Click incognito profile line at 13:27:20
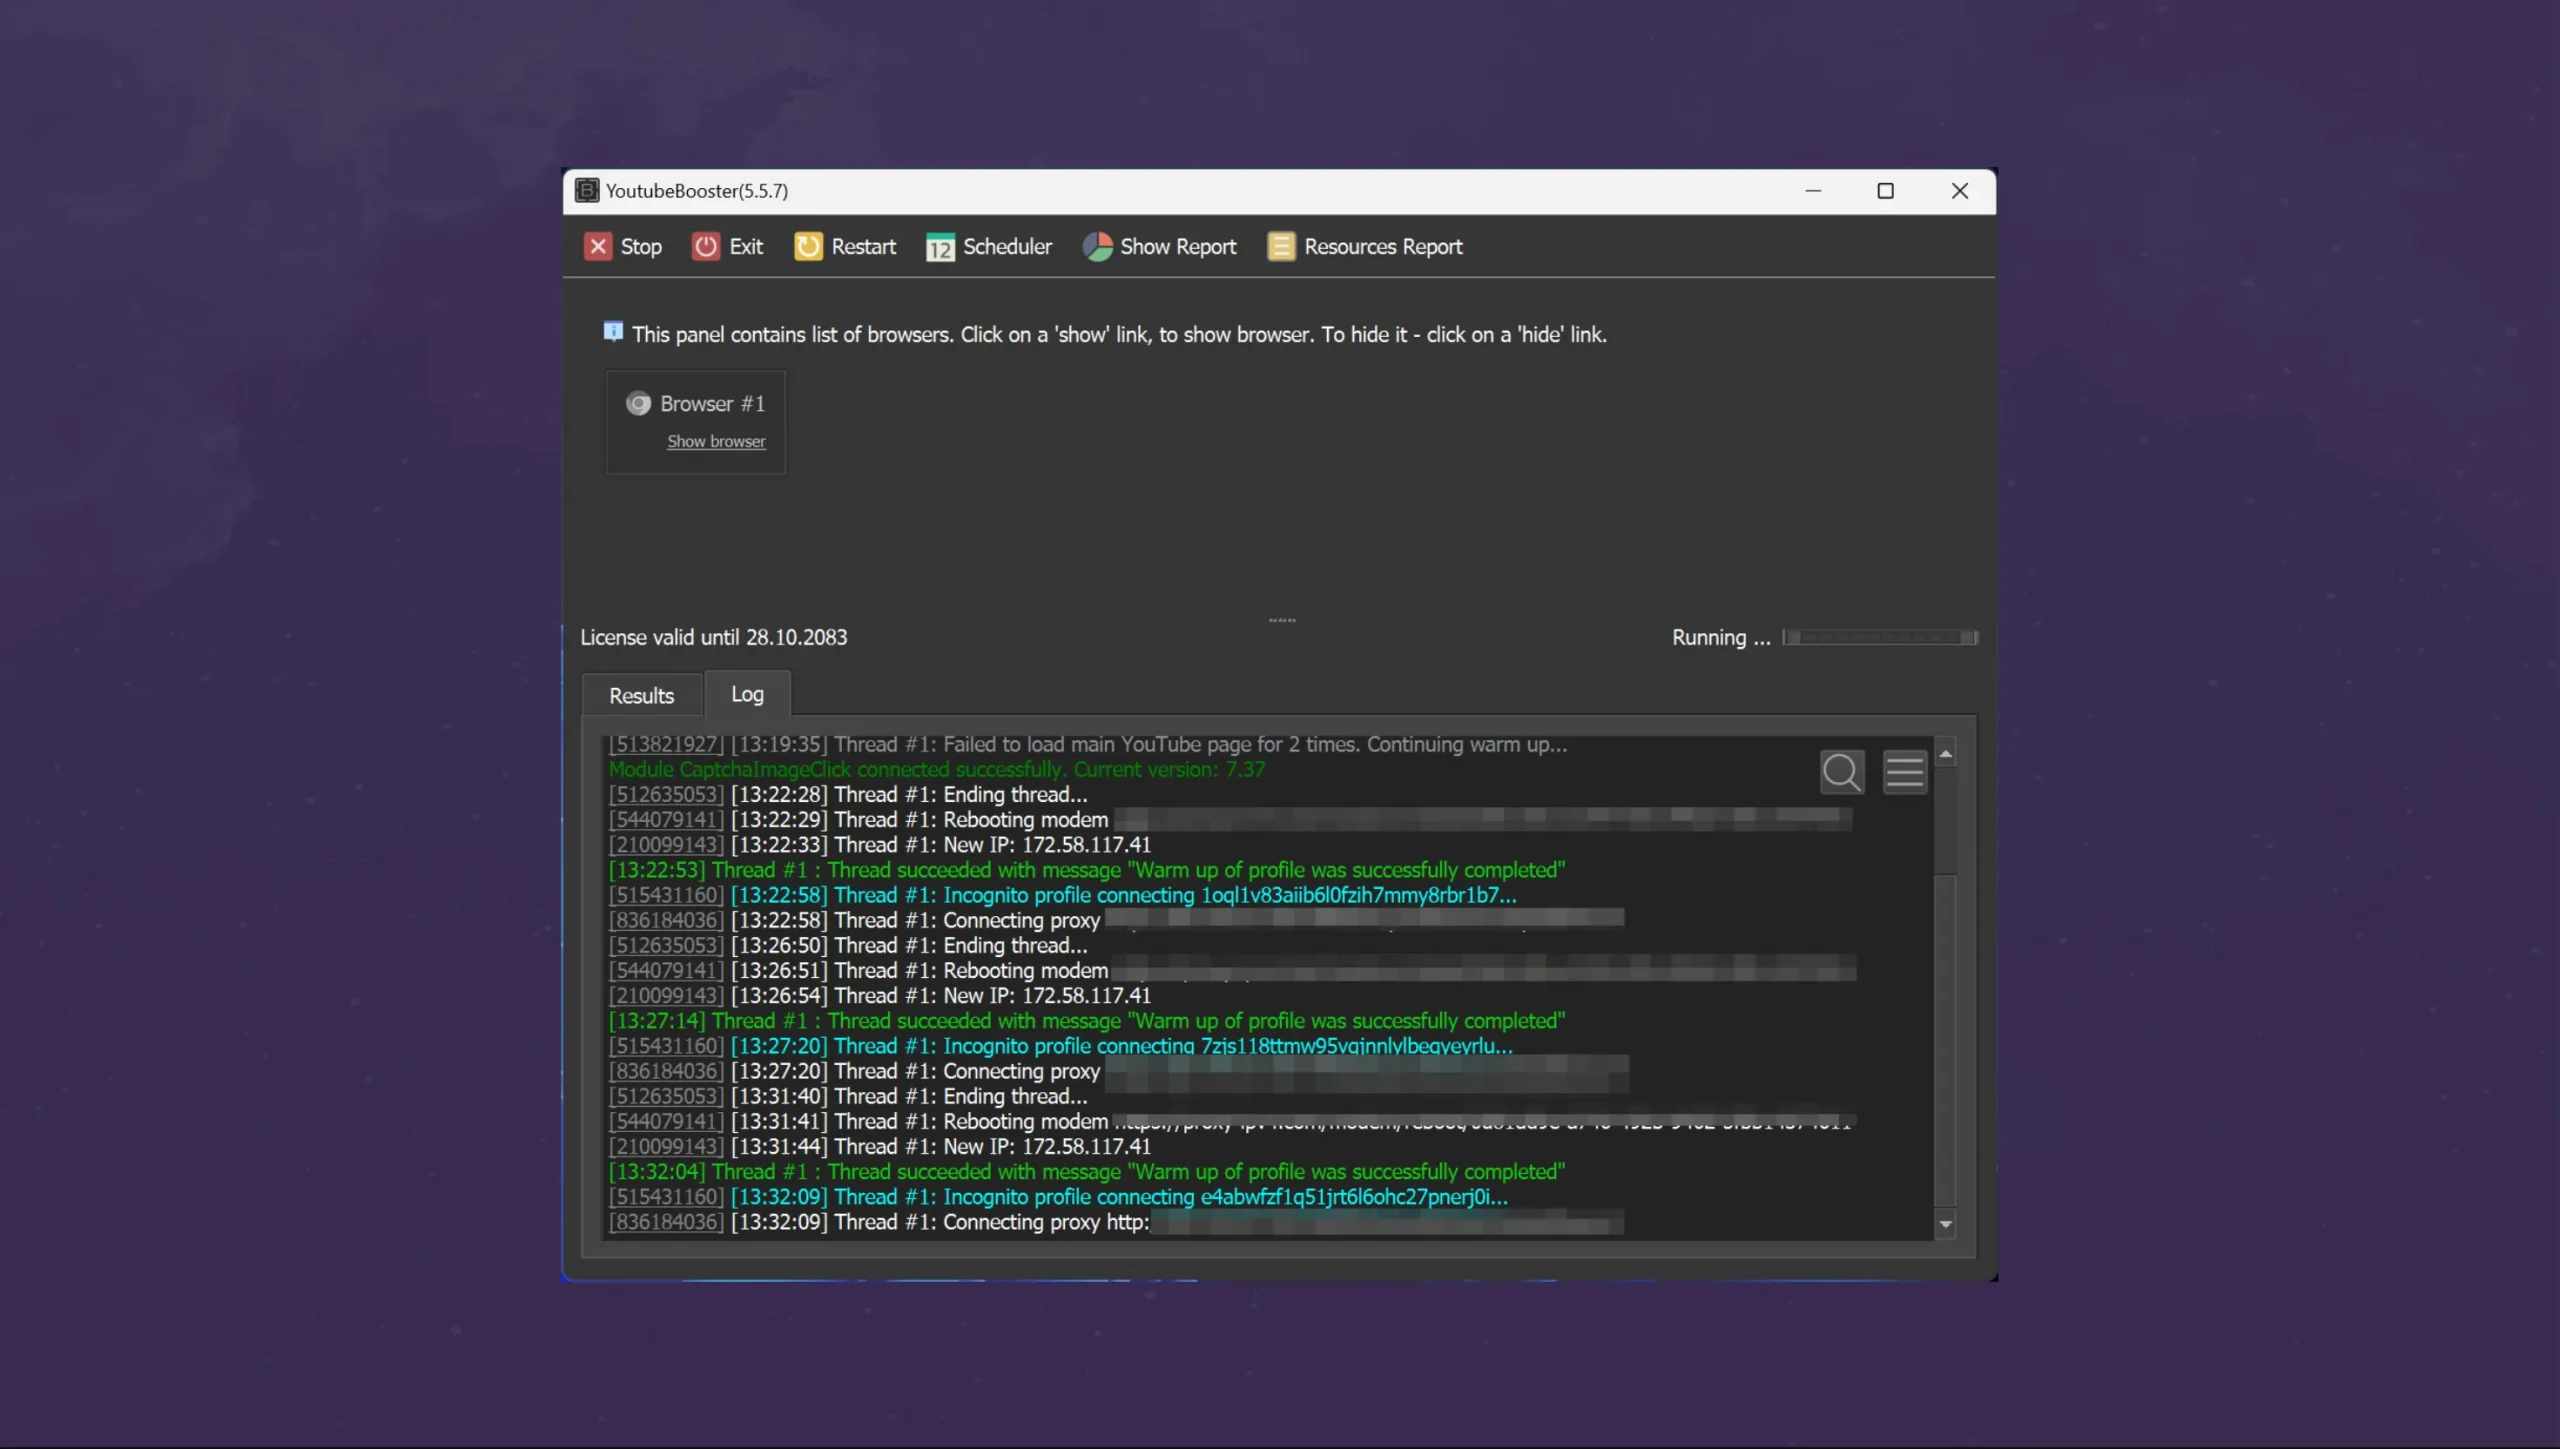This screenshot has height=1449, width=2560. [1061, 1046]
